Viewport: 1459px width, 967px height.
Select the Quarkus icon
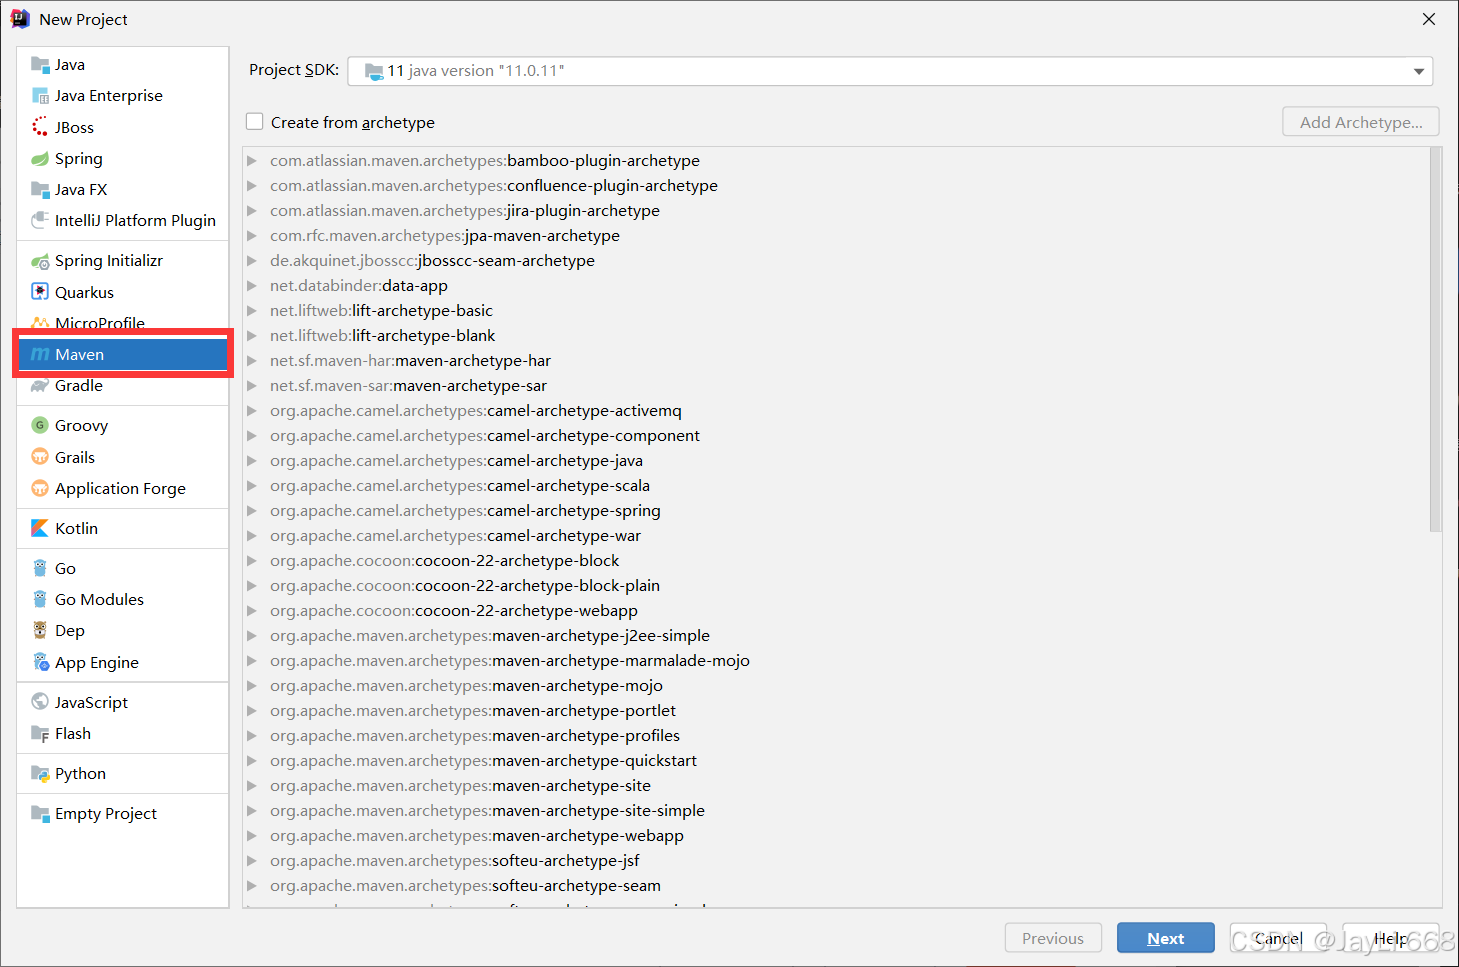(40, 292)
